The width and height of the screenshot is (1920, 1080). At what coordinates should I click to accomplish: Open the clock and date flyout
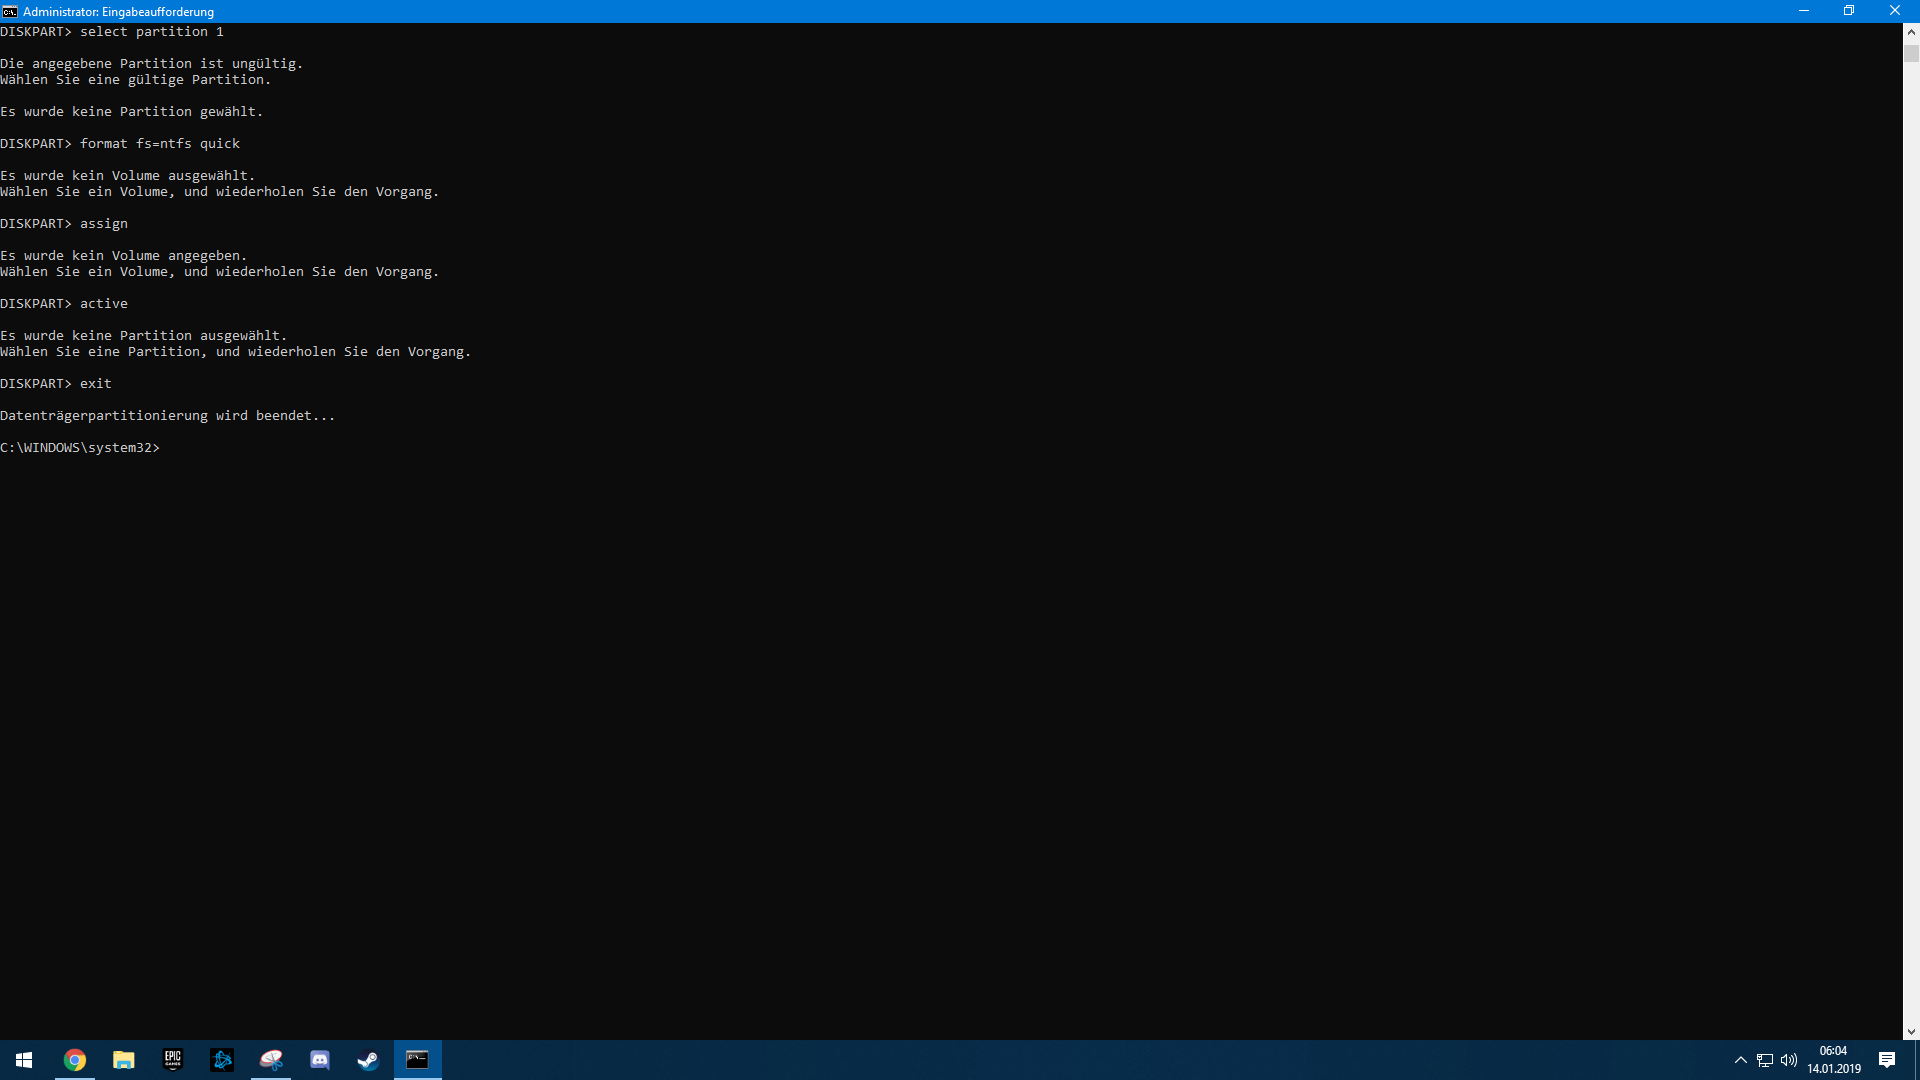click(1833, 1060)
